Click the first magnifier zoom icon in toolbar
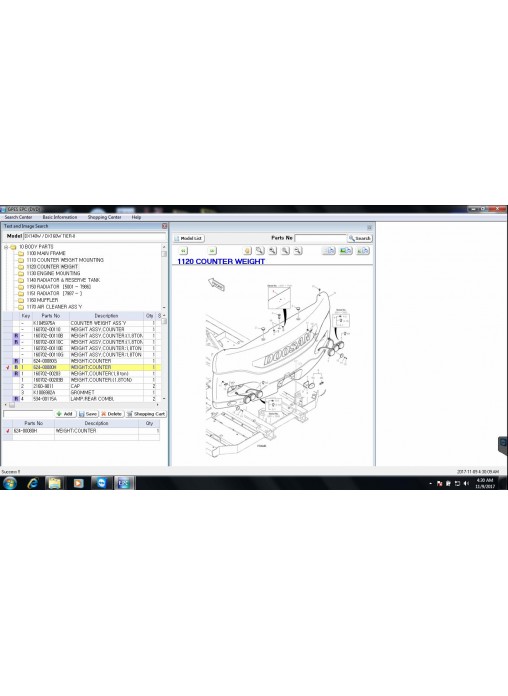The image size is (508, 696). point(260,251)
